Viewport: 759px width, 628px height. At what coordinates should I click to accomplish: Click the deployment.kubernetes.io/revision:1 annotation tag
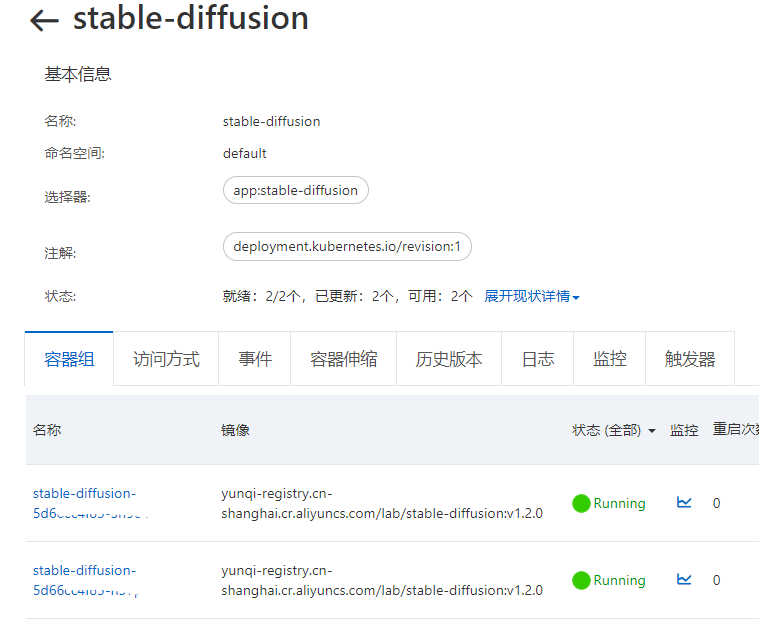click(x=347, y=246)
